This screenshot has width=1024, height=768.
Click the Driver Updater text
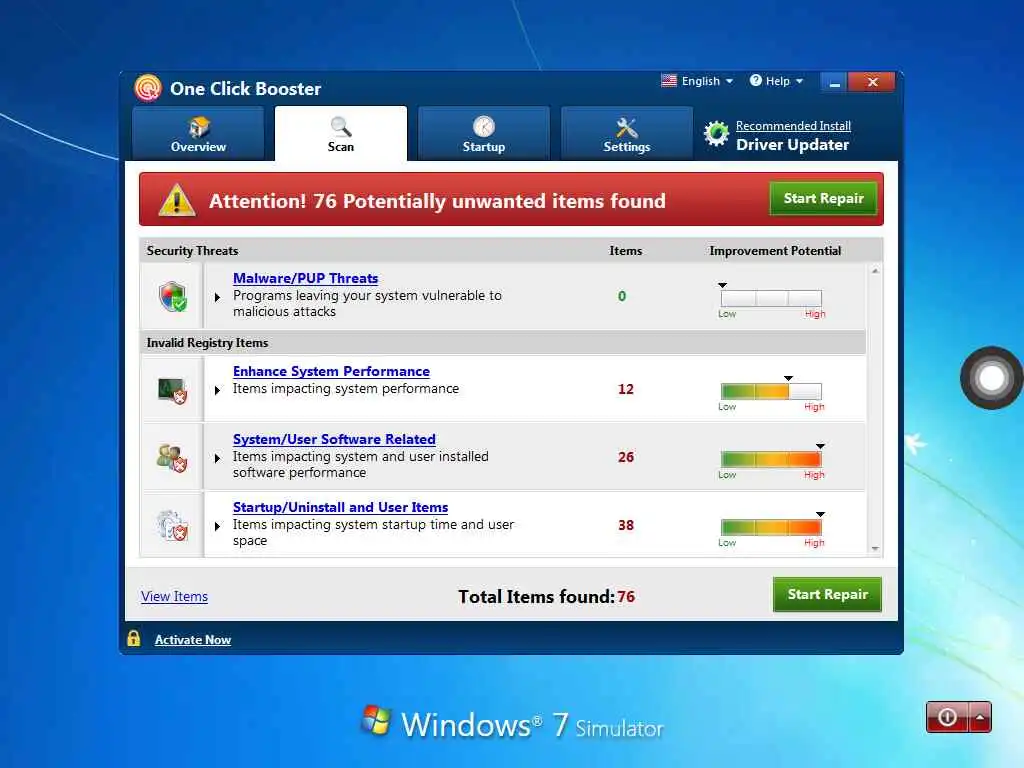tap(792, 145)
